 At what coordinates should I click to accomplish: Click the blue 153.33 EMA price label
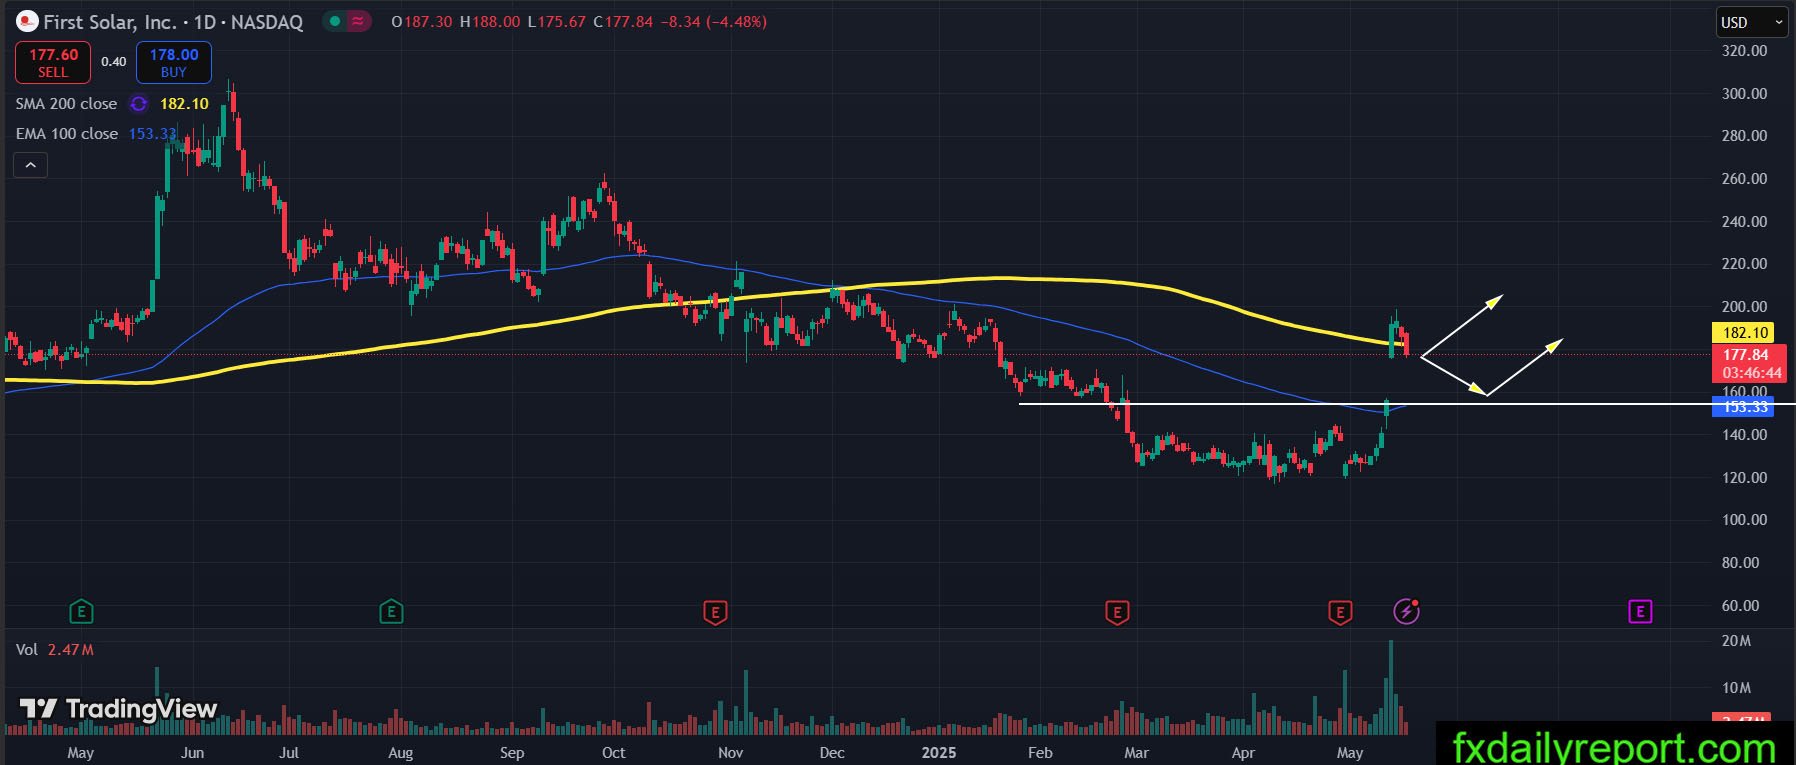(x=1745, y=407)
